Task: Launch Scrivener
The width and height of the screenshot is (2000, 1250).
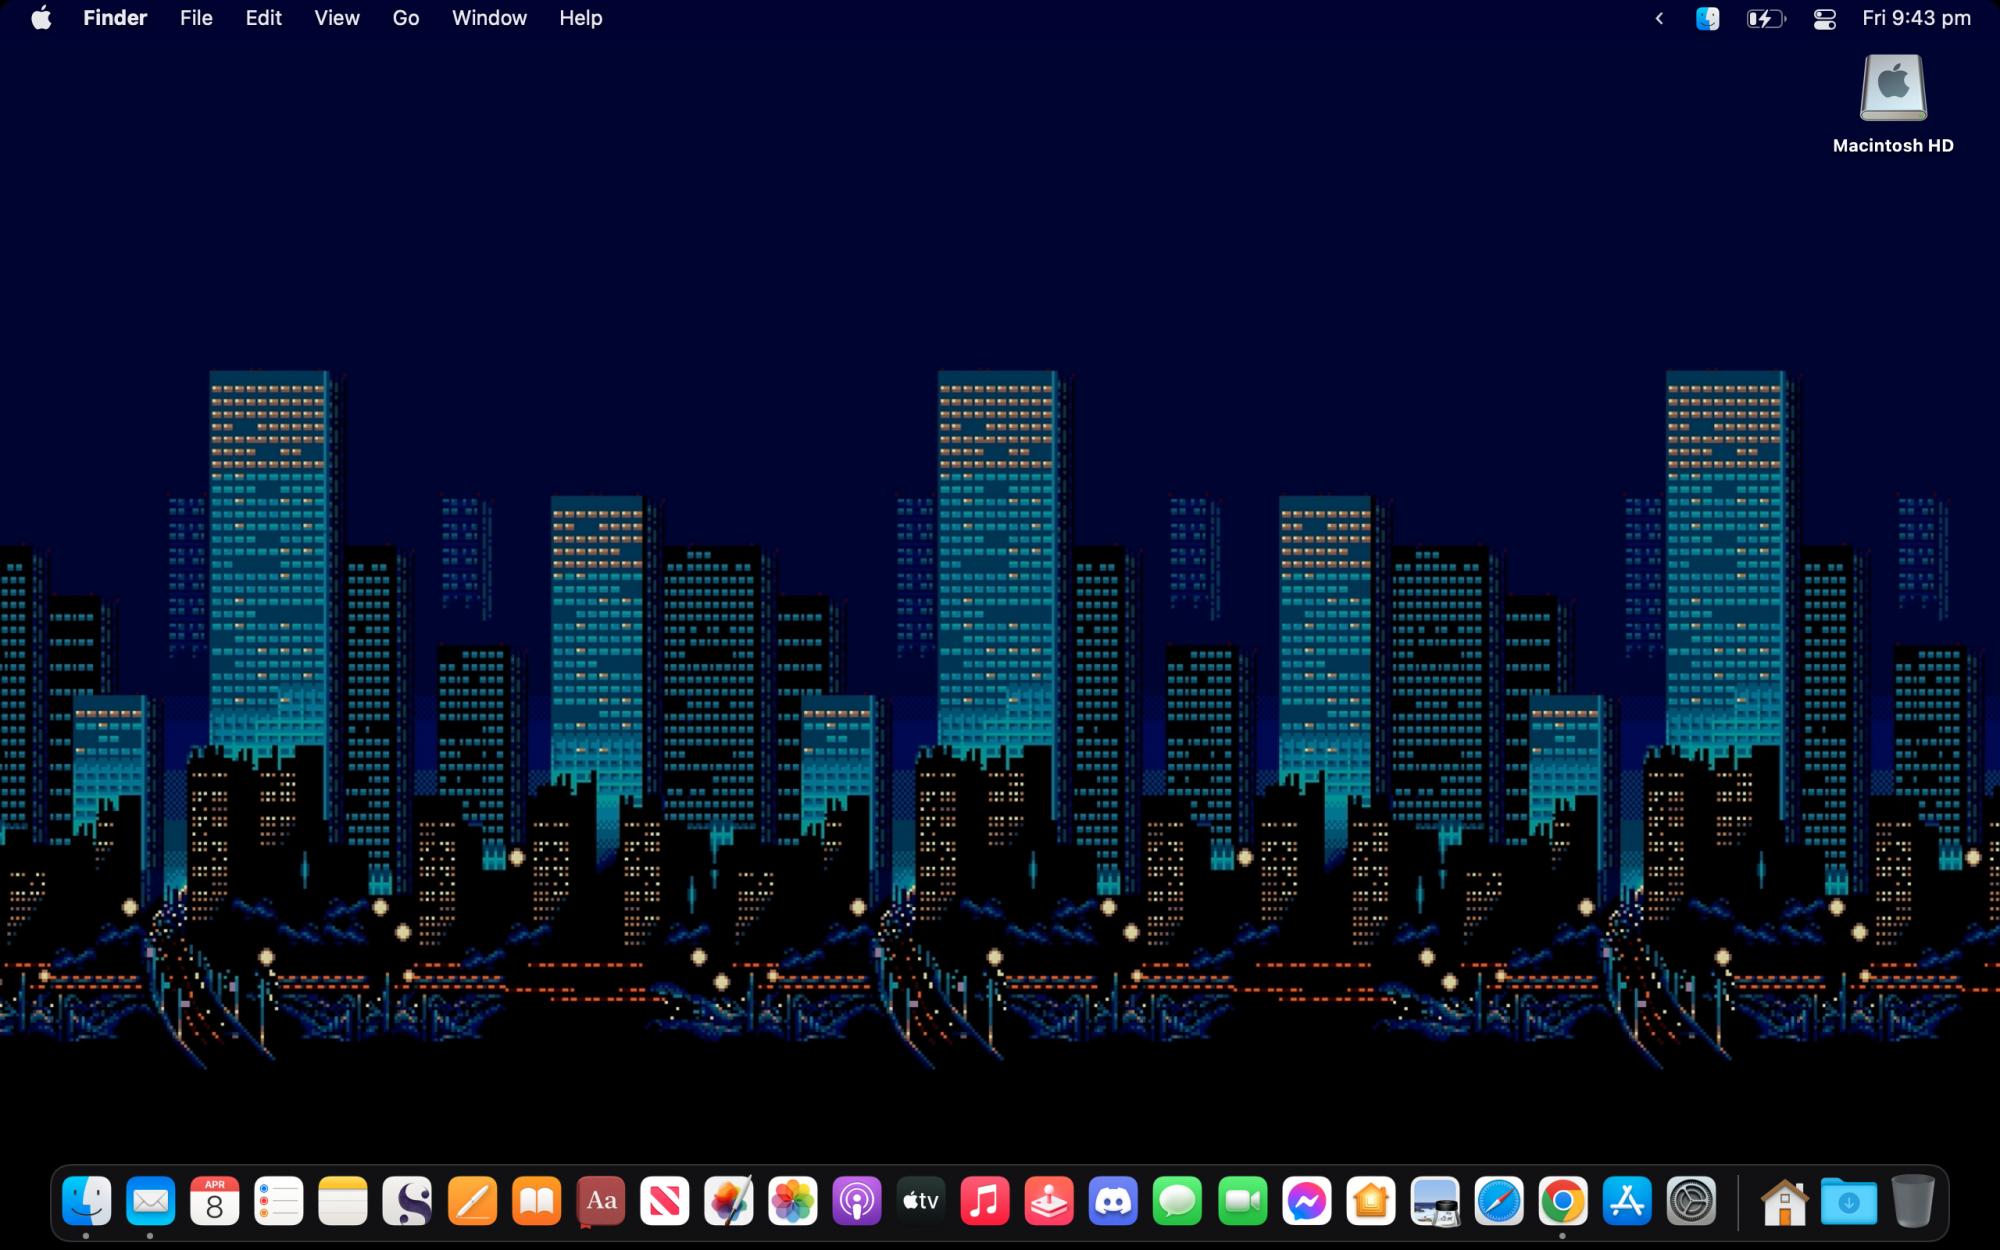Action: (x=407, y=1201)
